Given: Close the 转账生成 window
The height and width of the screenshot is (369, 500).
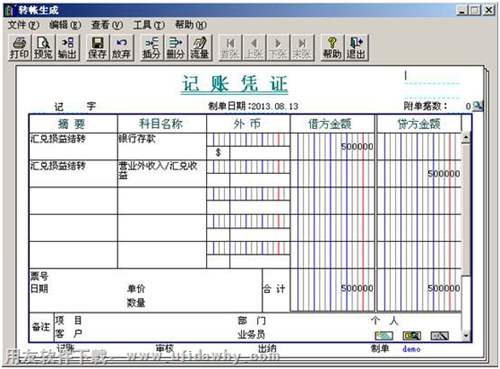Looking at the screenshot, I should coord(489,10).
